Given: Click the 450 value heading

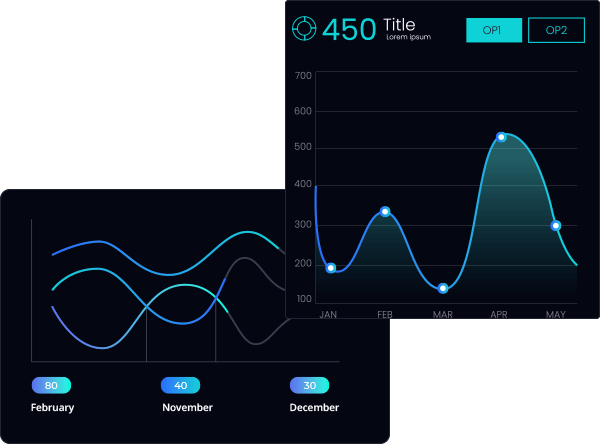Looking at the screenshot, I should [x=349, y=29].
